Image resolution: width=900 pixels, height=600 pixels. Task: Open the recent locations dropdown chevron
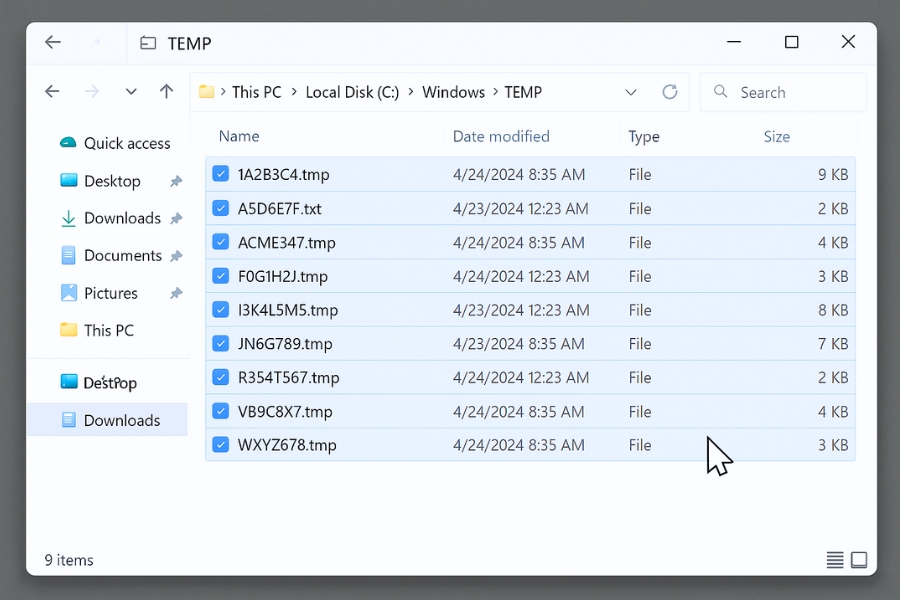pyautogui.click(x=131, y=92)
